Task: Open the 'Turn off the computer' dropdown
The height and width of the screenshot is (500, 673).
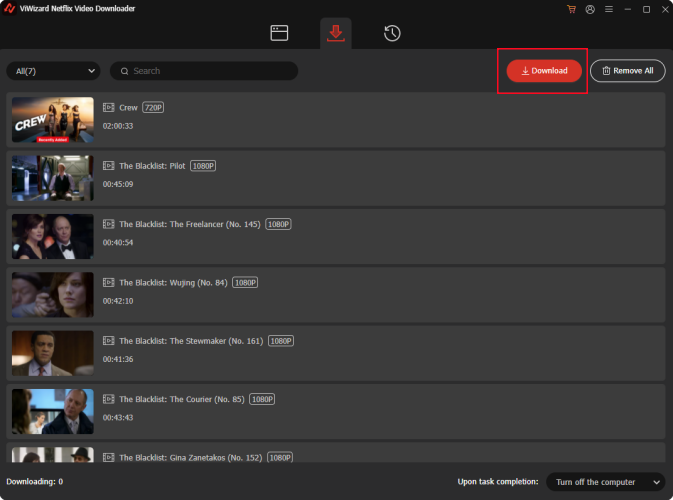Action: tap(606, 482)
